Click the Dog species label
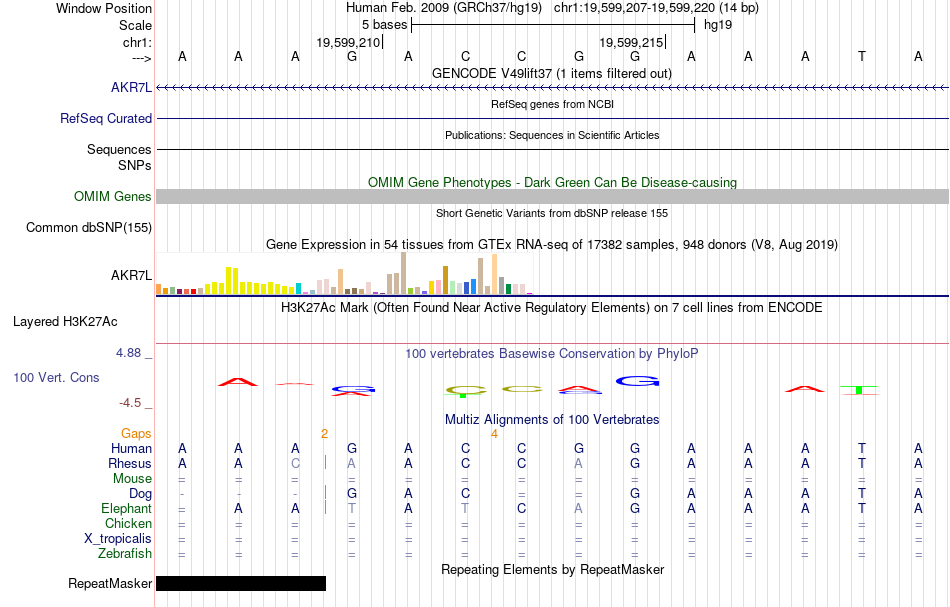950x607 pixels. 140,494
